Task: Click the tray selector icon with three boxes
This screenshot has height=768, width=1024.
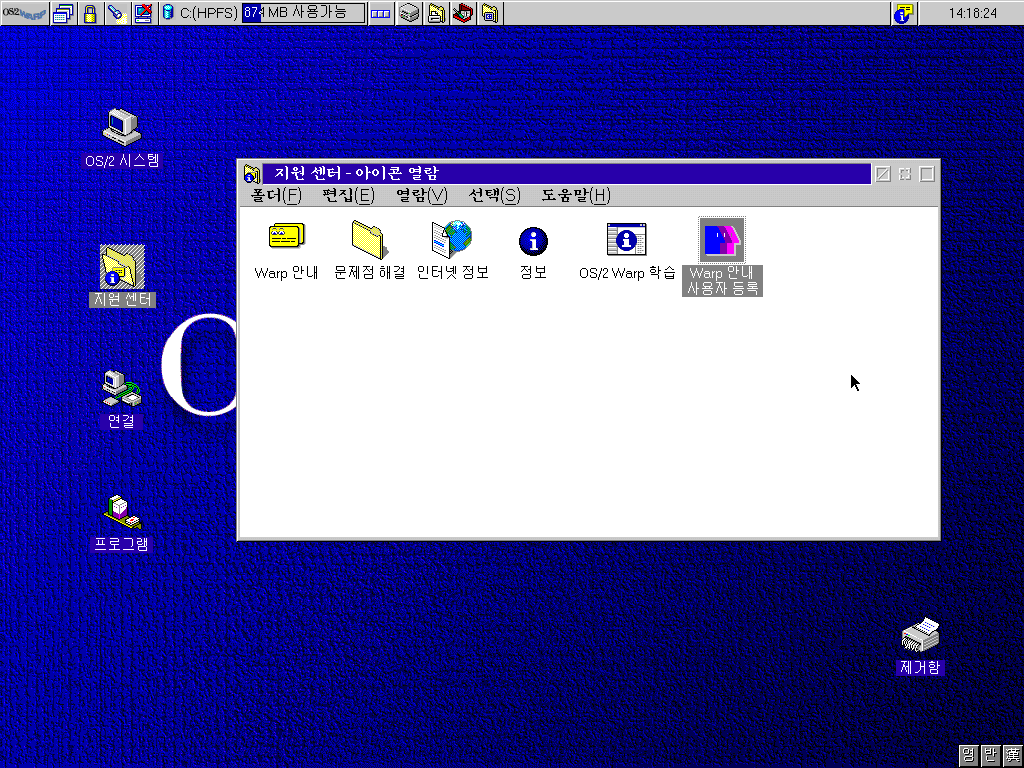Action: tap(381, 13)
